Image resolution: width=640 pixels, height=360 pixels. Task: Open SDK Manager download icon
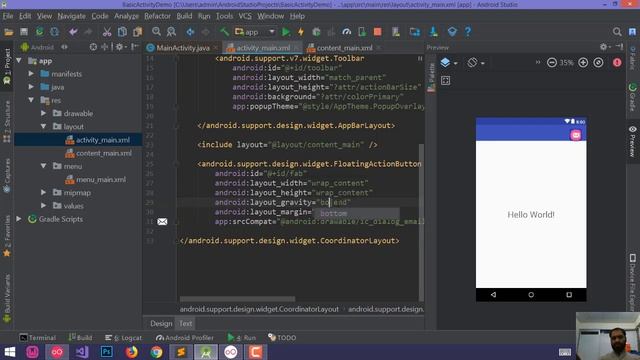tap(433, 32)
